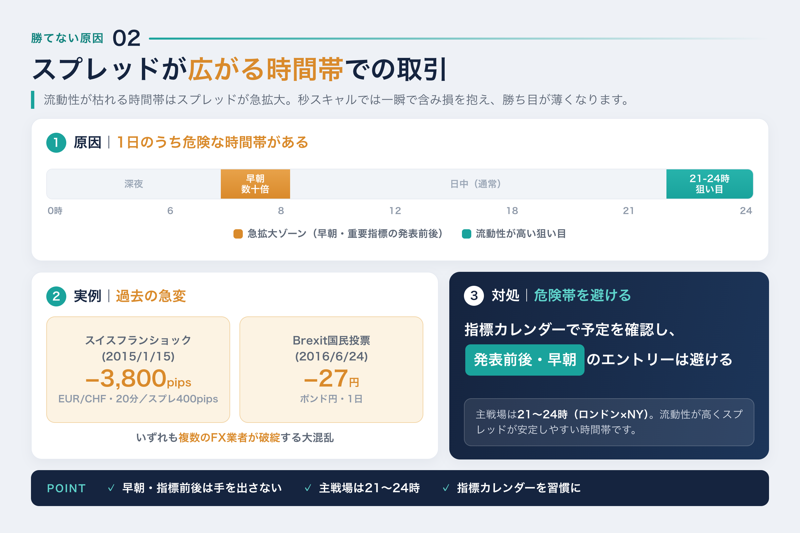The width and height of the screenshot is (800, 533).
Task: Click the heading スプレッドが広がる時間帯での取引
Action: pyautogui.click(x=239, y=69)
